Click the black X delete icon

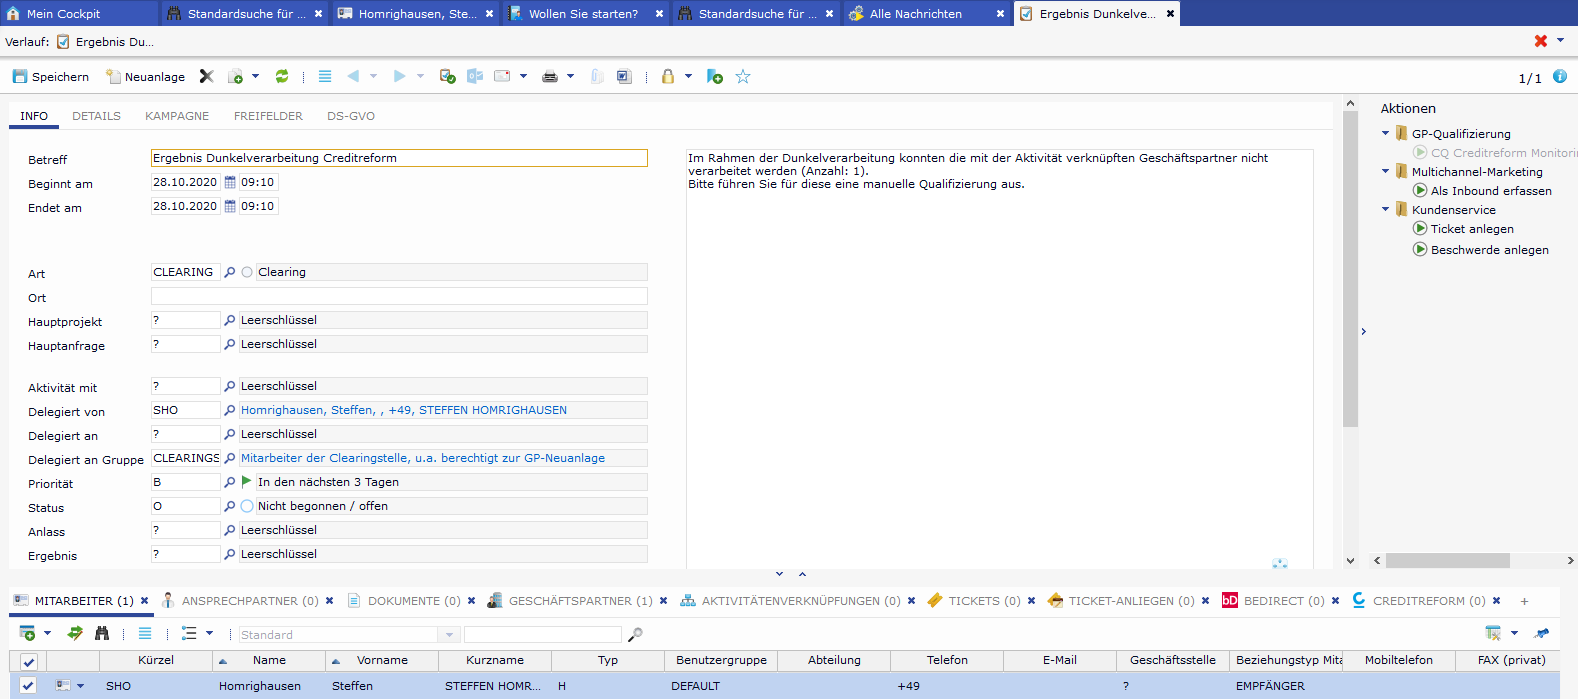(206, 77)
